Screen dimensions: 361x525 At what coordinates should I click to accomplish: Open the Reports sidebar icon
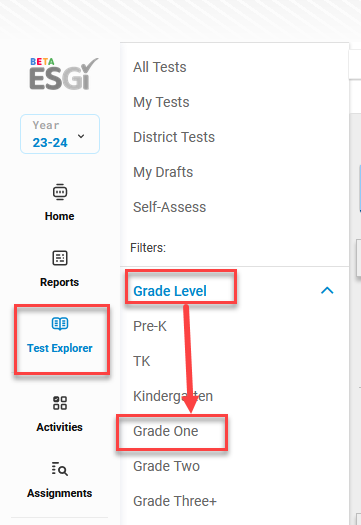pyautogui.click(x=60, y=258)
